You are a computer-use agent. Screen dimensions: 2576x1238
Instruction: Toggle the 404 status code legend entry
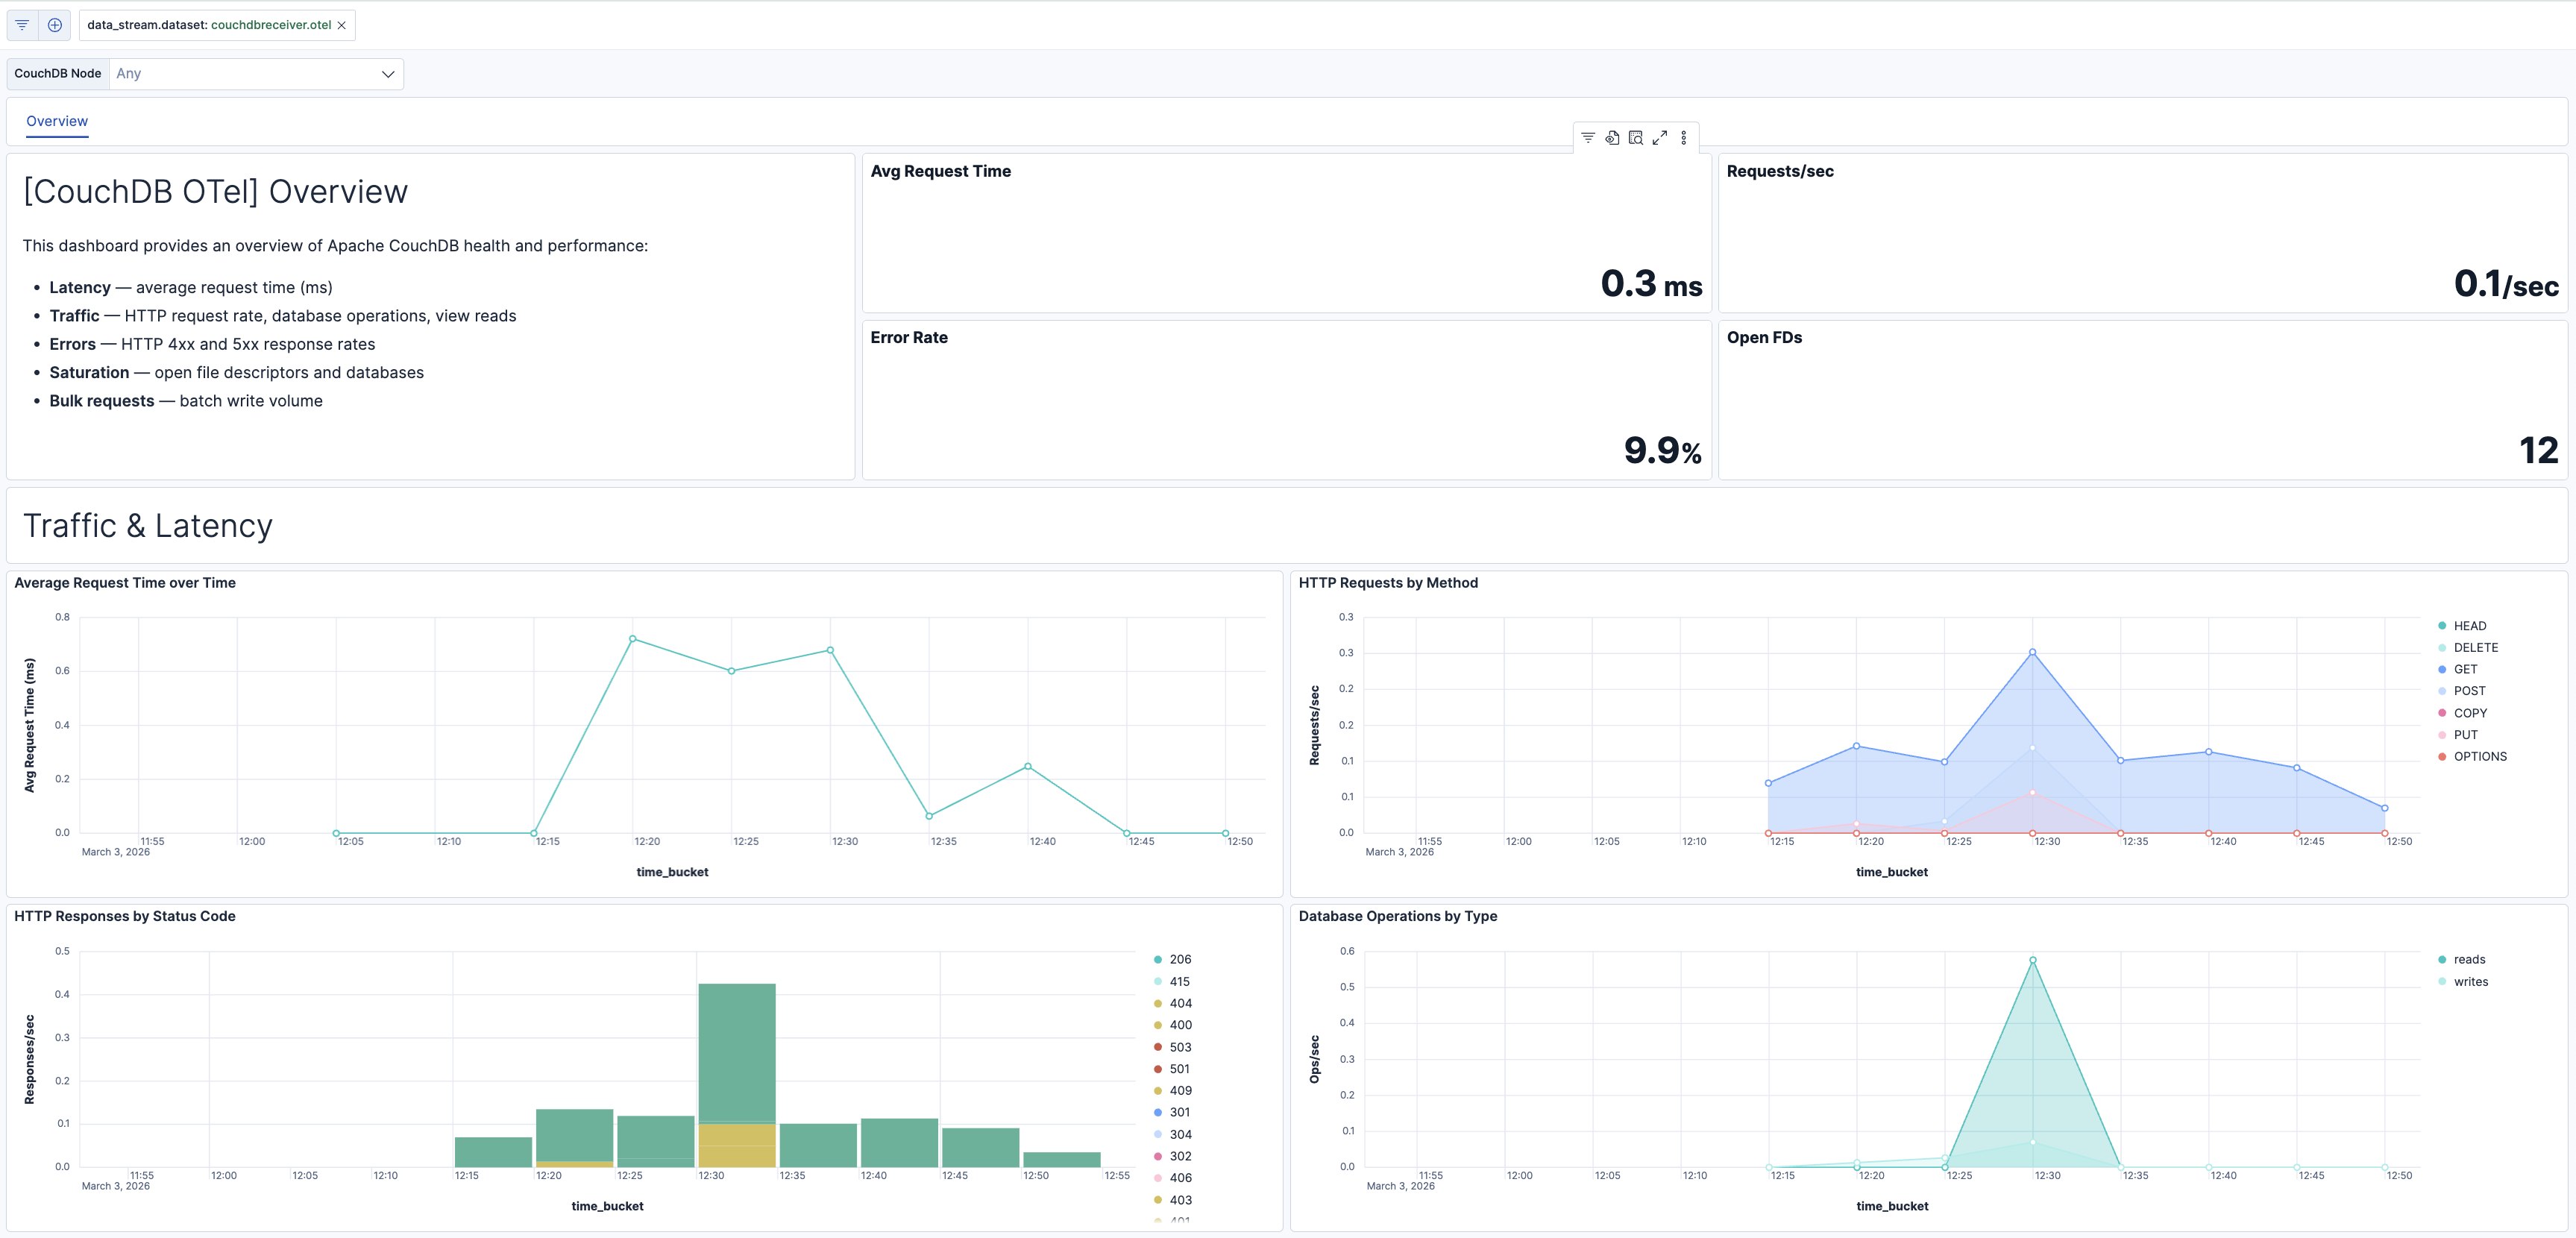click(x=1178, y=1003)
